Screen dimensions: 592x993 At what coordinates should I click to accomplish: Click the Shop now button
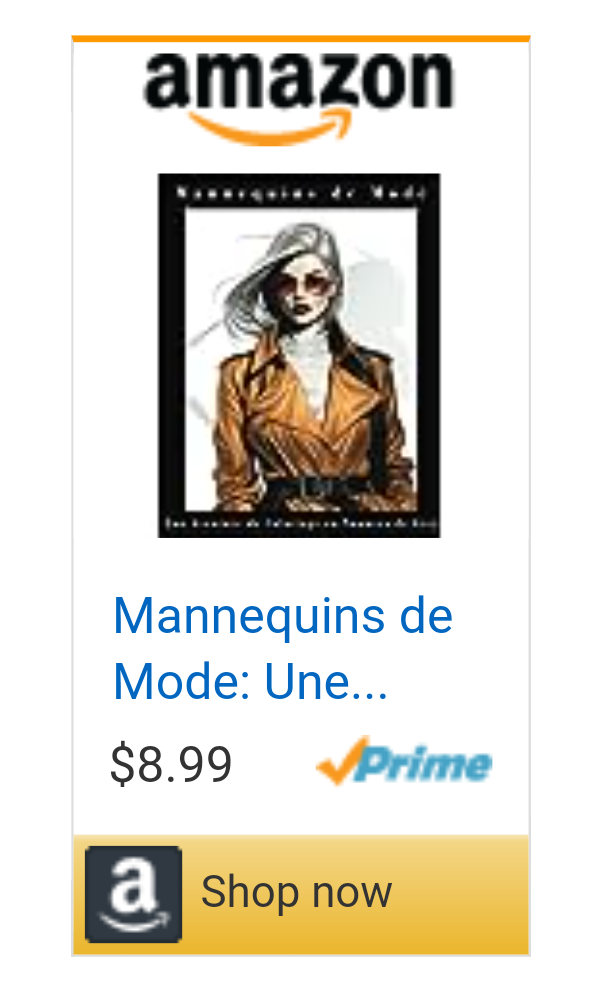[x=301, y=895]
